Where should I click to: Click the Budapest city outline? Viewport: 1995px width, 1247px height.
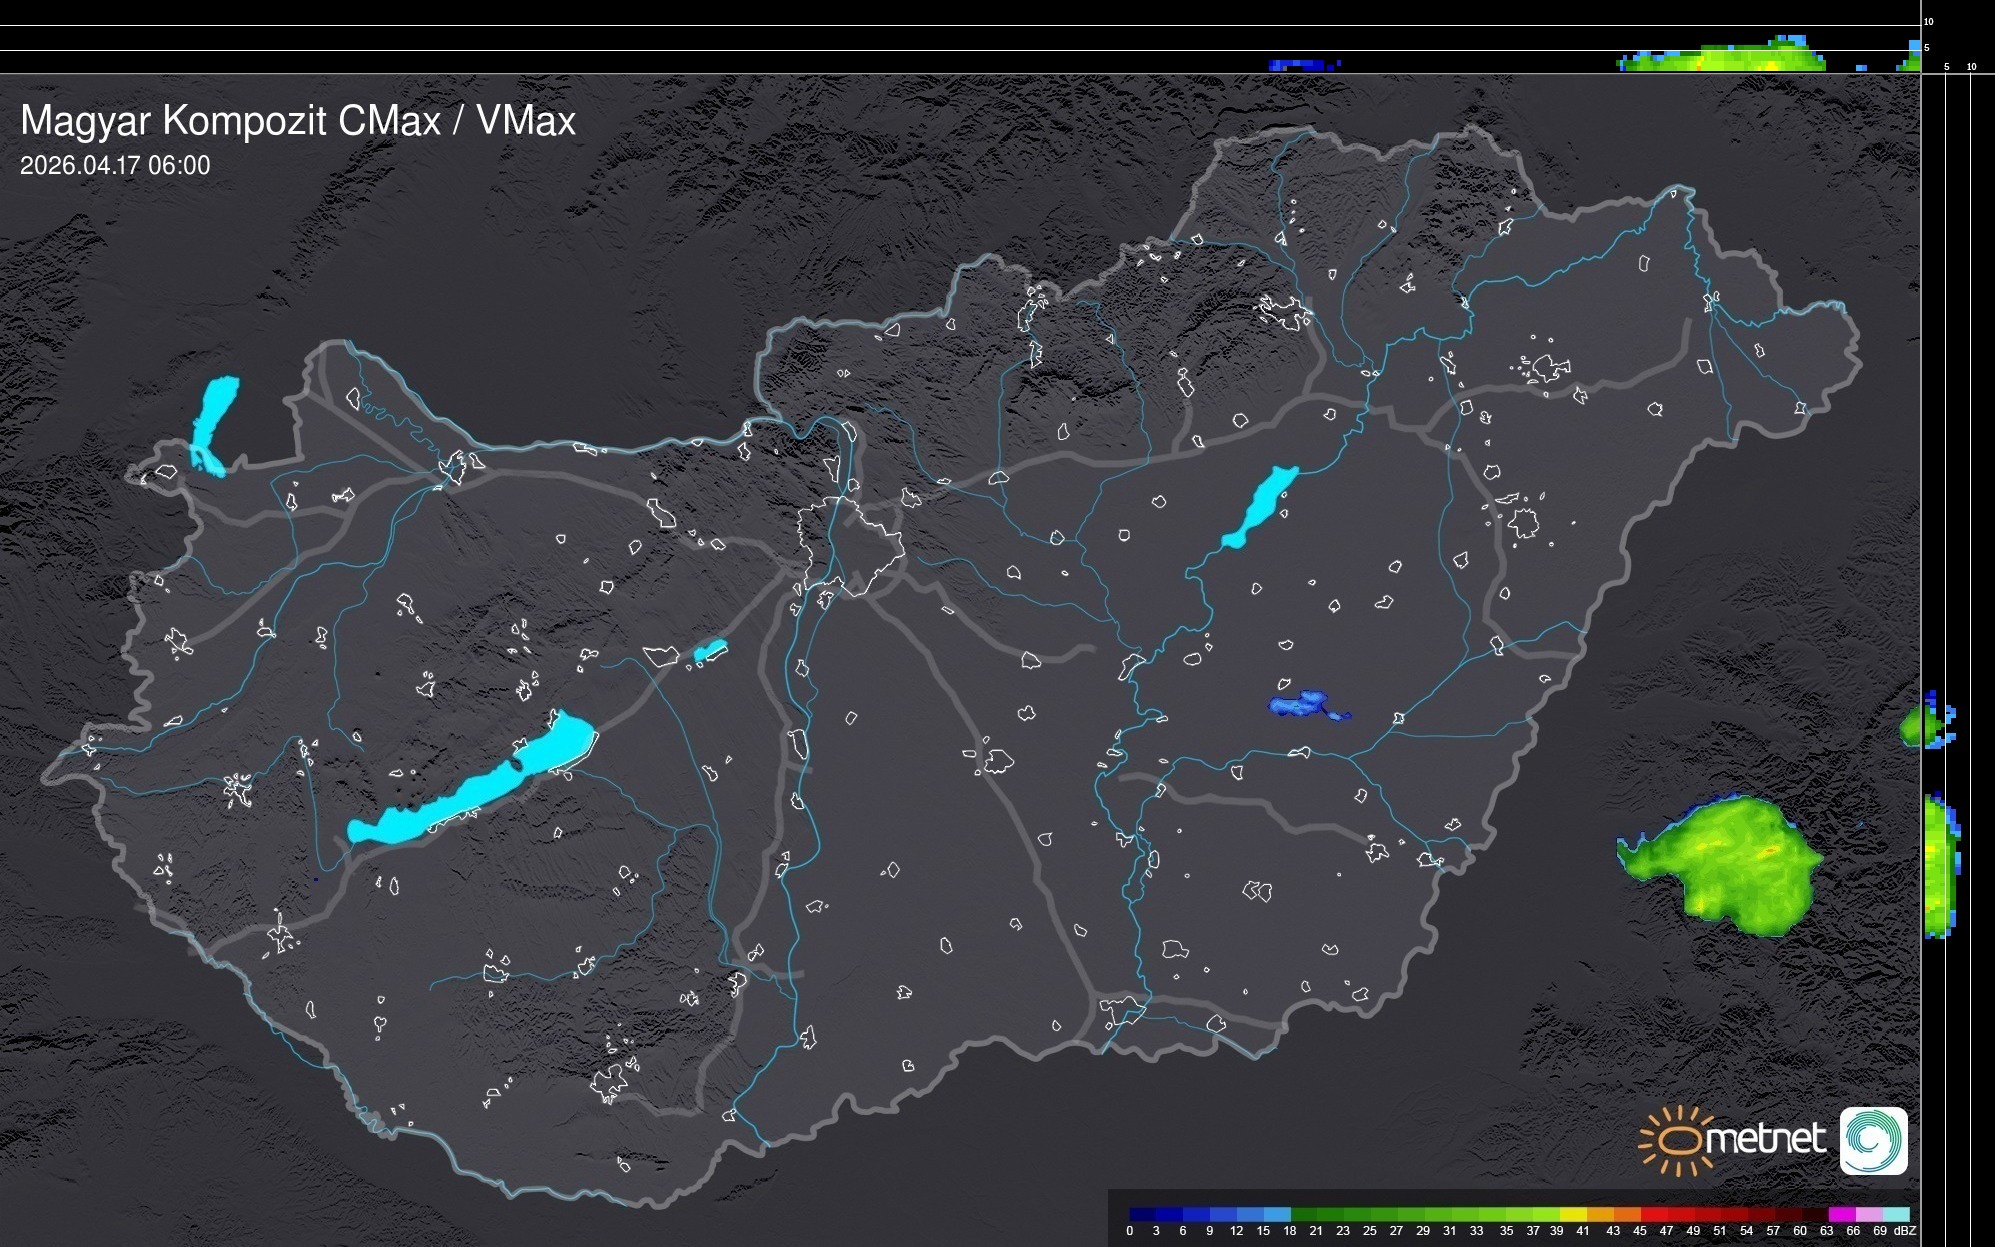pos(850,545)
